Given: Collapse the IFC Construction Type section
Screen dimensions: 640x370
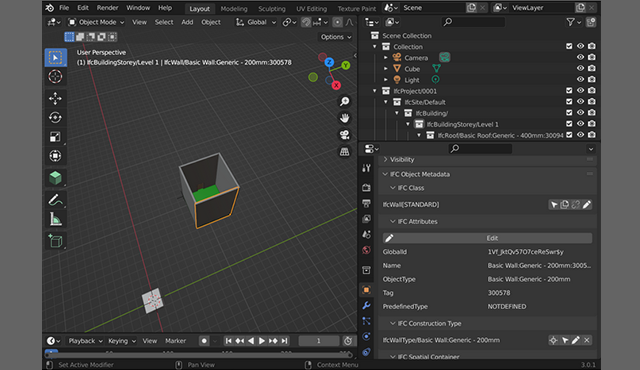Looking at the screenshot, I should point(393,323).
